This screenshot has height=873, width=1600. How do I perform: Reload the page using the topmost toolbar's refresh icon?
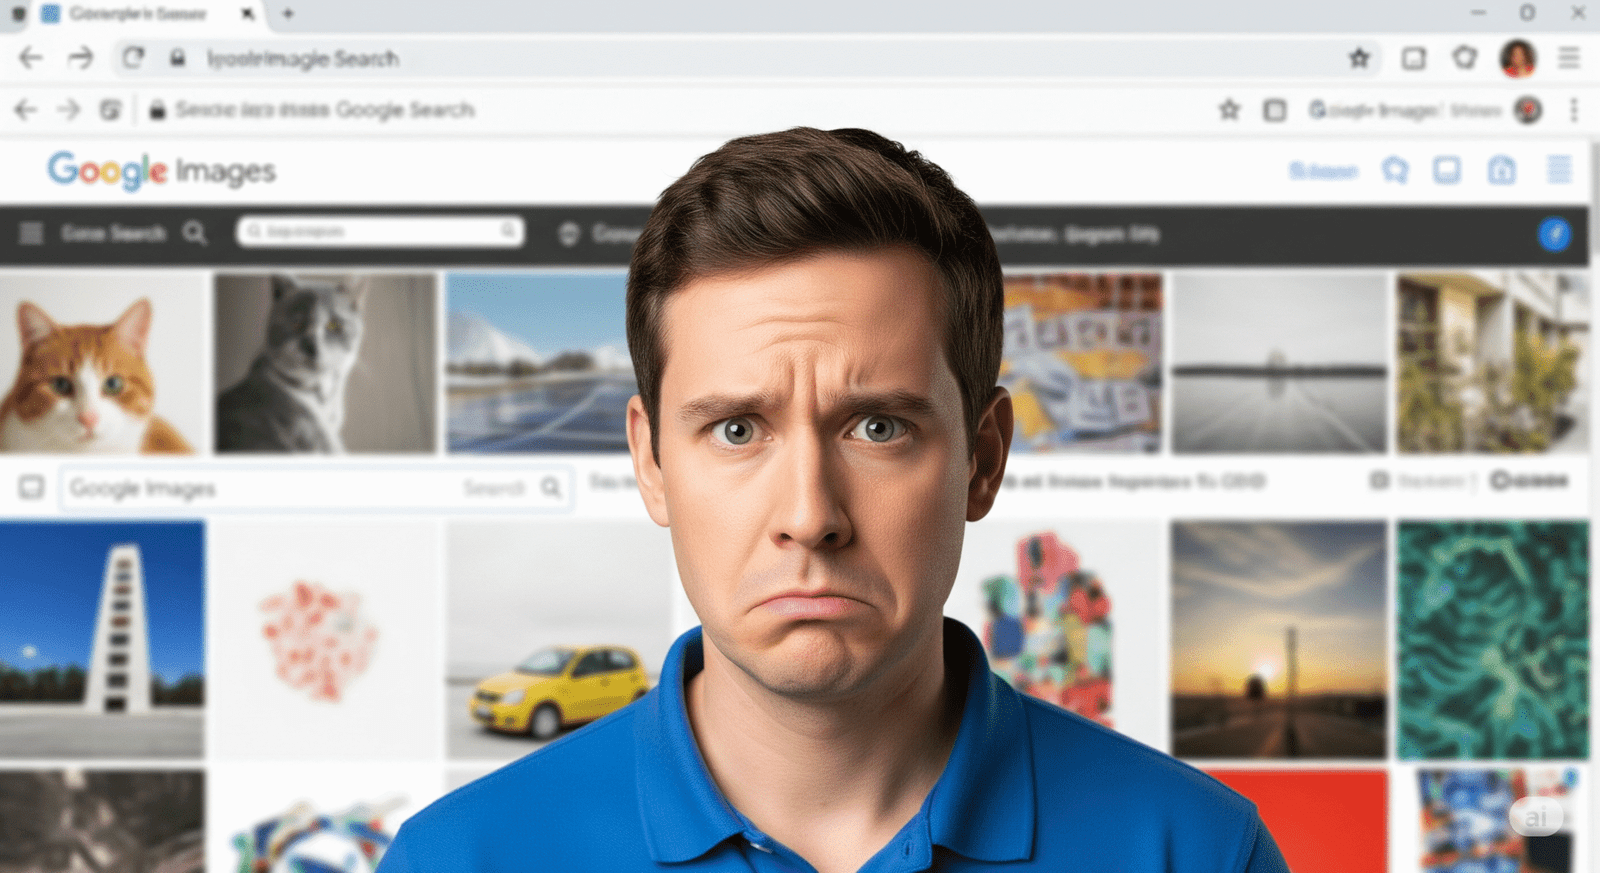tap(133, 58)
